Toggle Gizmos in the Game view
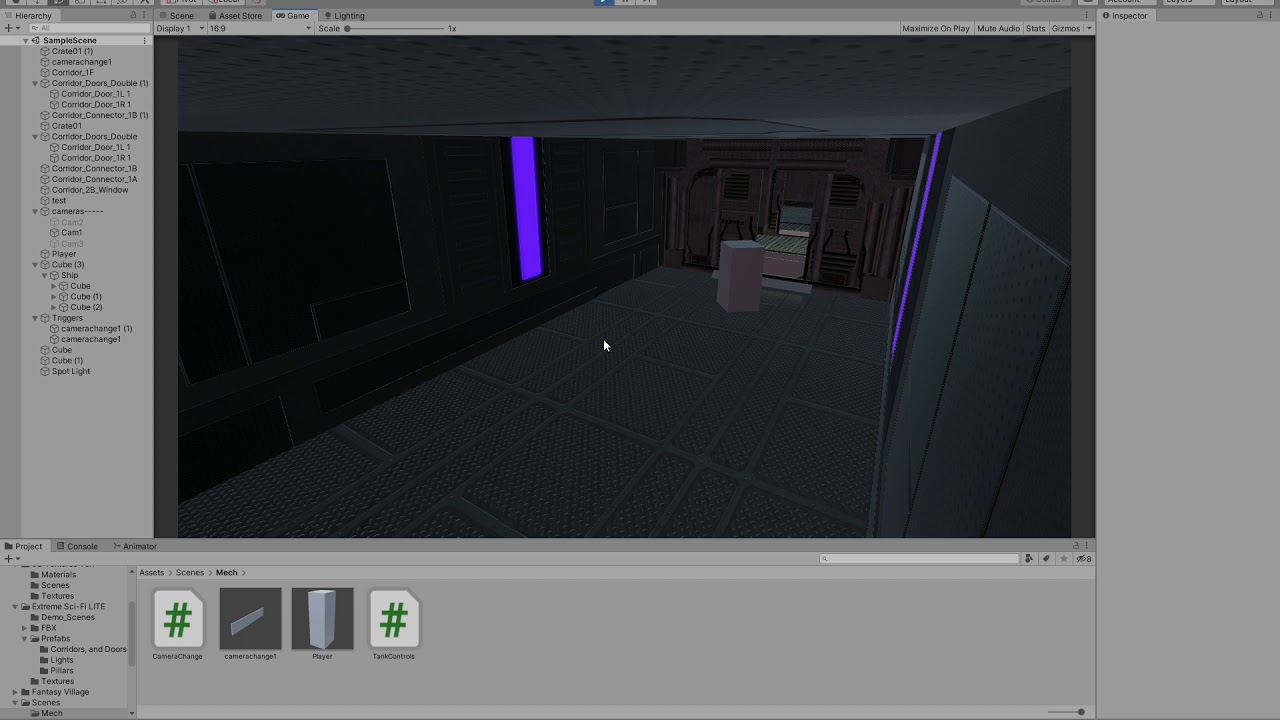 1066,28
